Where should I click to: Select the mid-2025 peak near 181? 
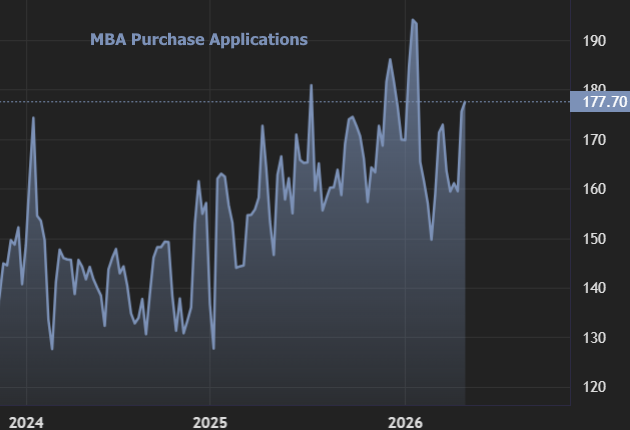[x=311, y=85]
